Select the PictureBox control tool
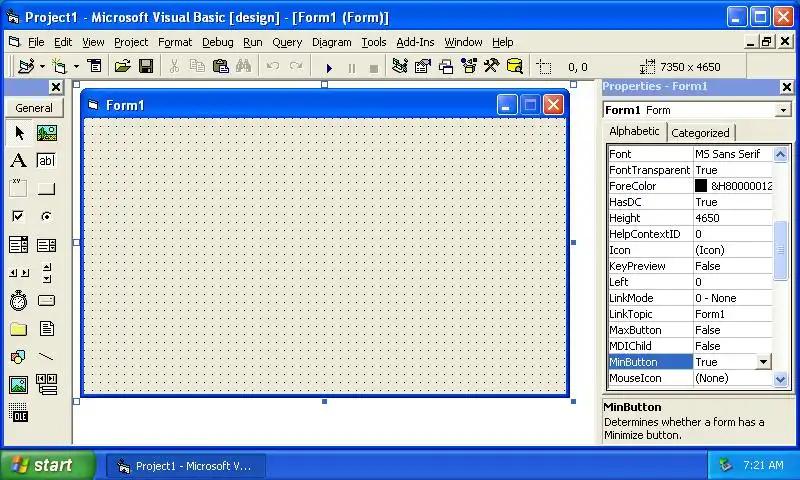The height and width of the screenshot is (480, 800). click(47, 133)
